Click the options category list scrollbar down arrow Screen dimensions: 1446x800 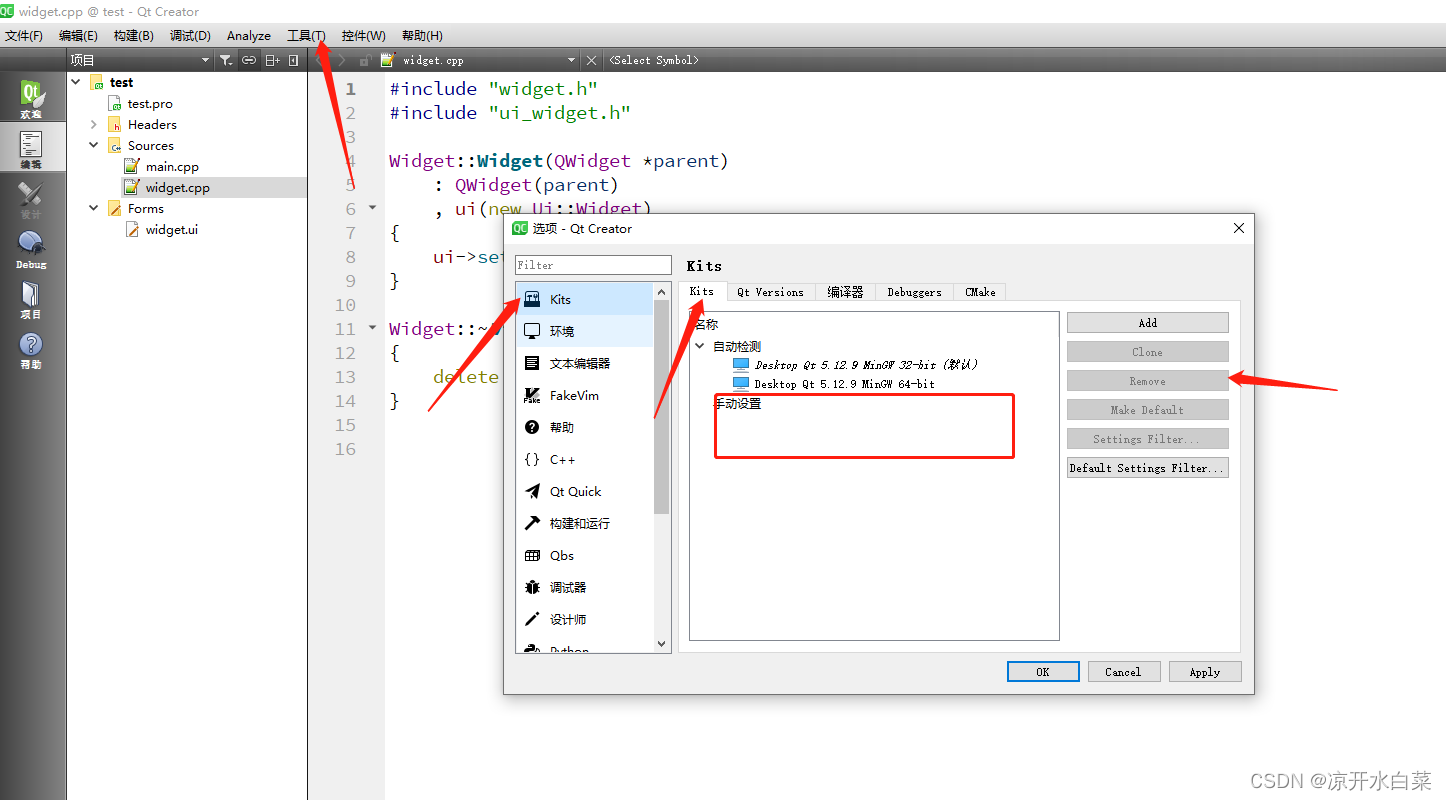click(661, 644)
